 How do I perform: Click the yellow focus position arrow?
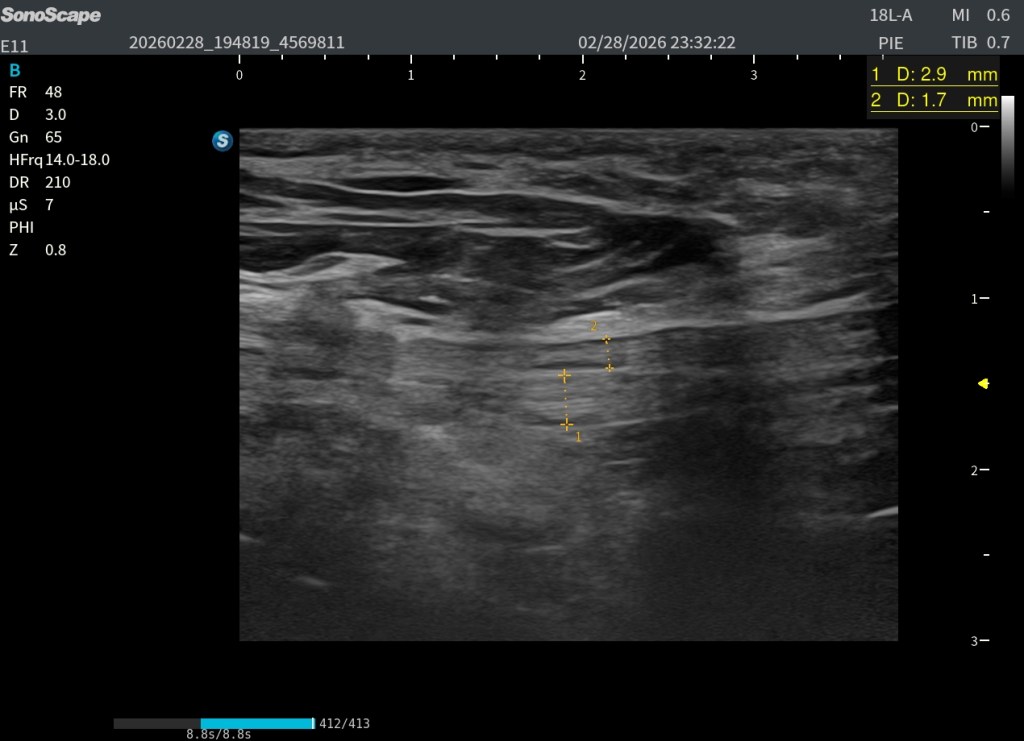click(x=983, y=383)
